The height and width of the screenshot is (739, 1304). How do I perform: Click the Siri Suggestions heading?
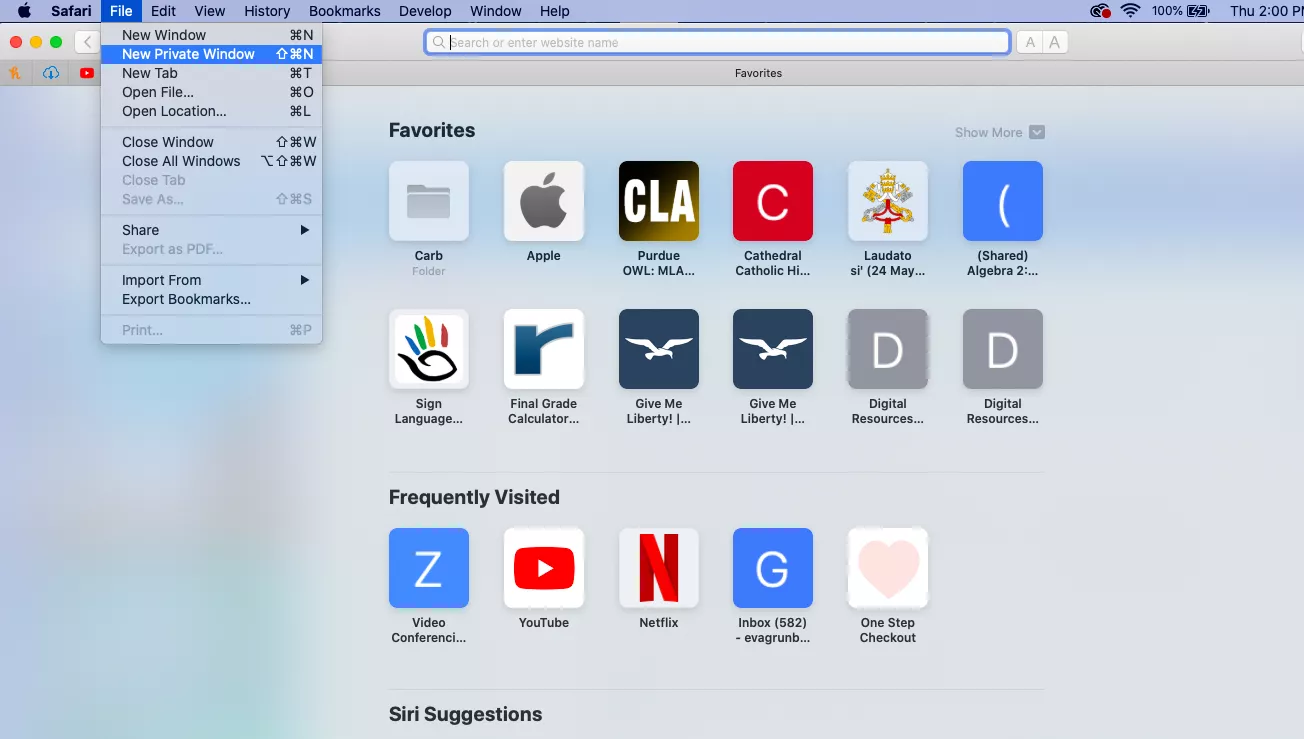[x=466, y=714]
